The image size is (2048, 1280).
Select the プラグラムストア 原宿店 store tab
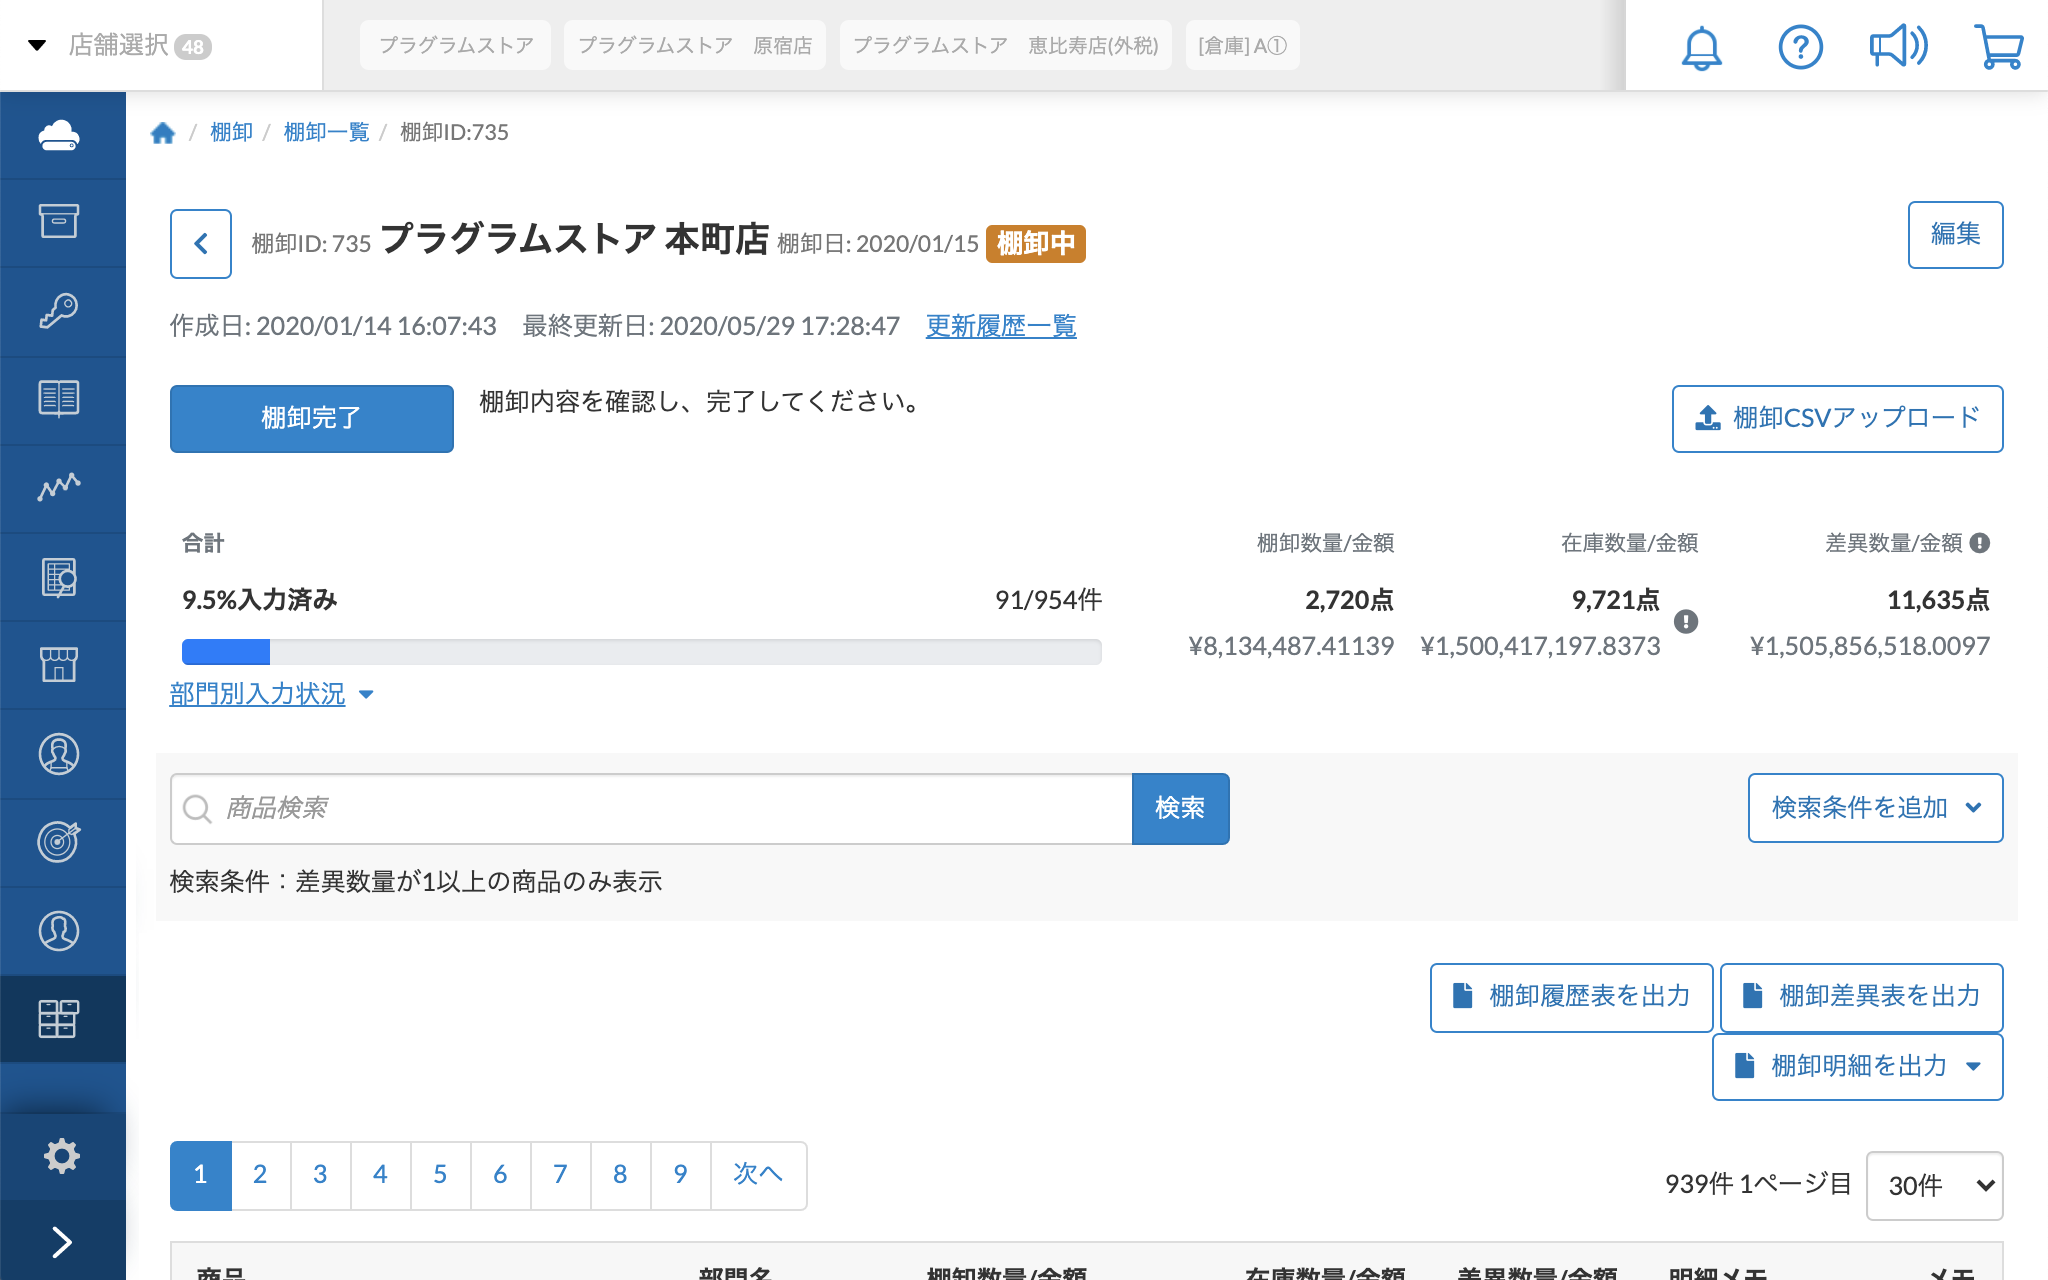tap(694, 46)
